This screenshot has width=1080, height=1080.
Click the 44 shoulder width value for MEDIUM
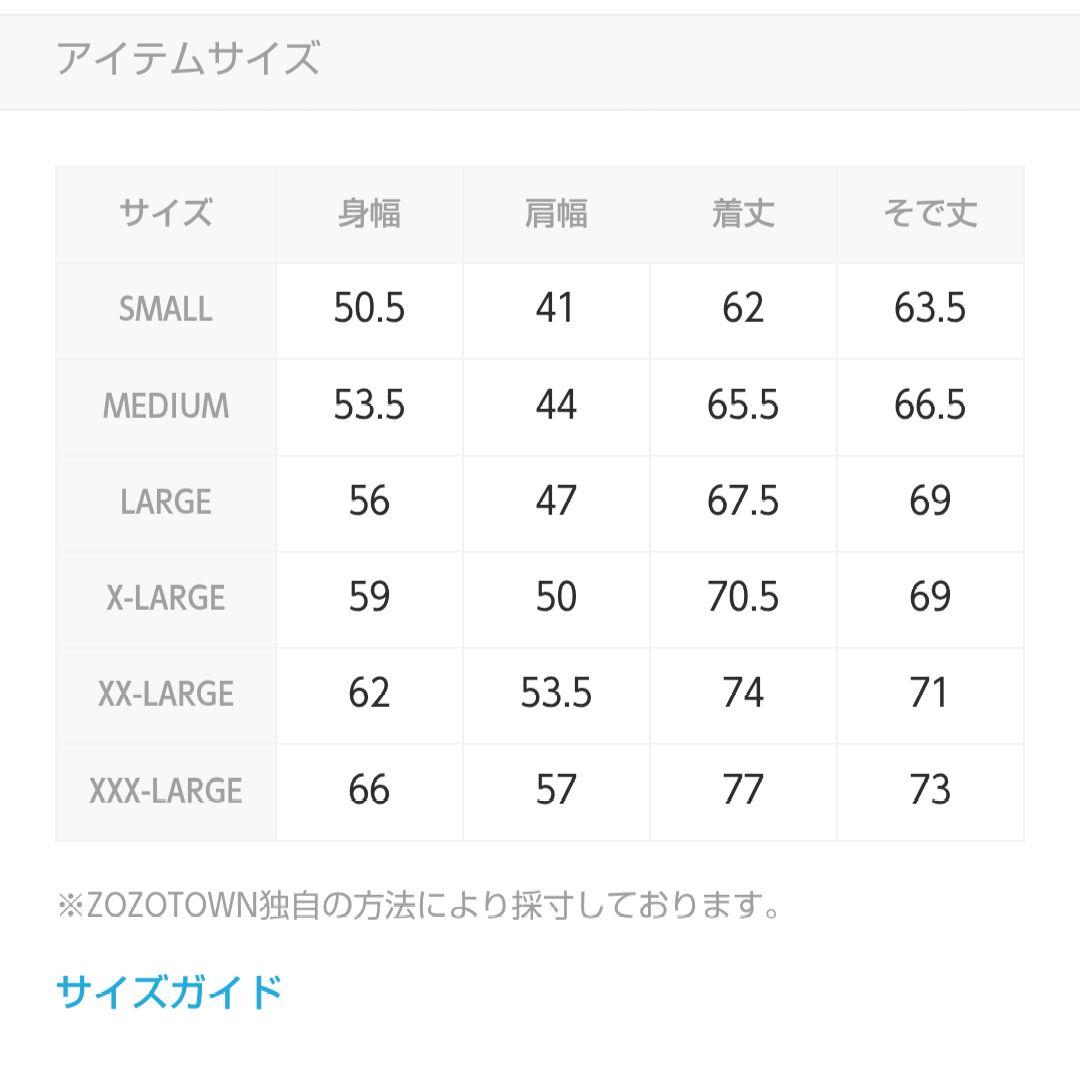point(556,406)
